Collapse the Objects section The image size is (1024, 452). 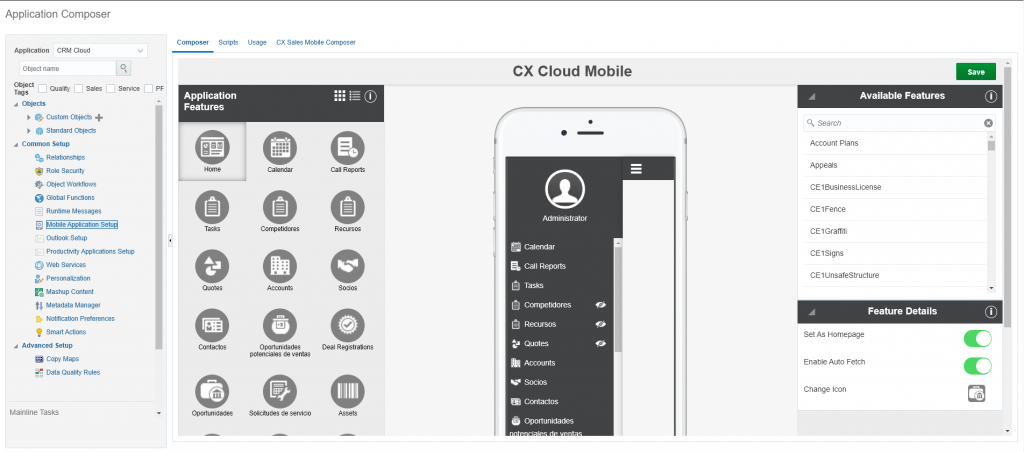tap(16, 104)
